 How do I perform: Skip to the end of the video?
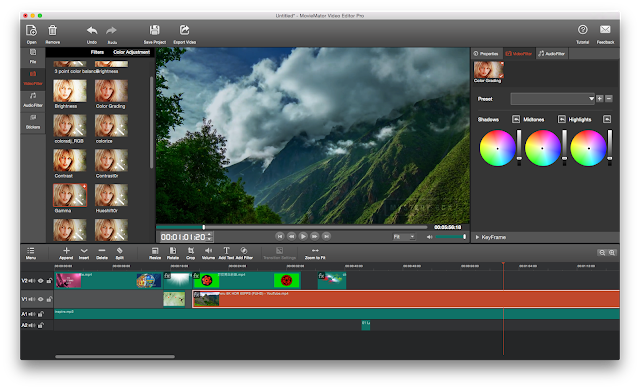point(326,236)
